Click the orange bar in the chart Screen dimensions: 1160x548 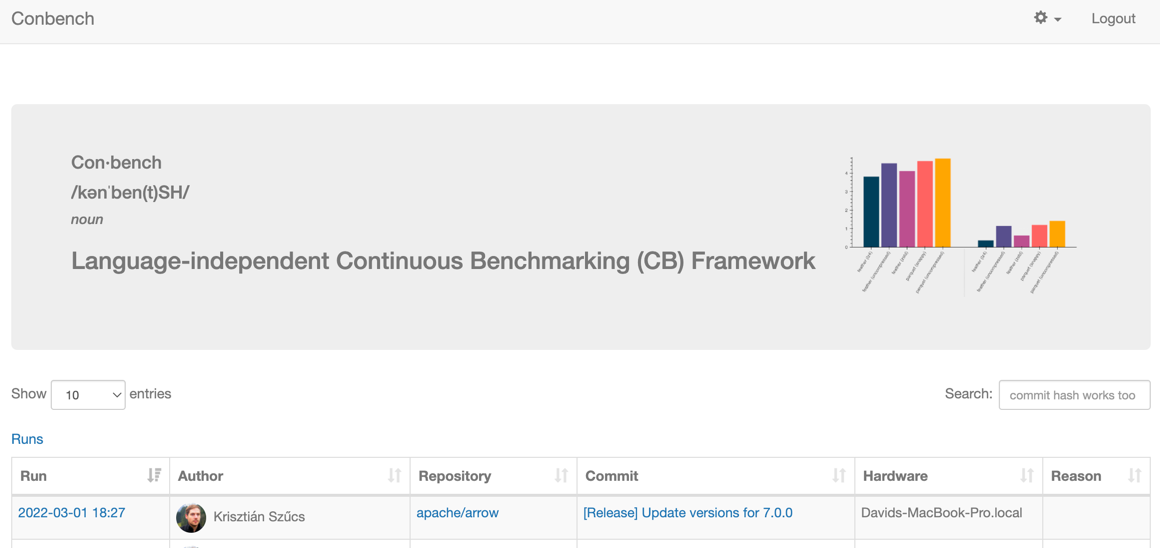pos(942,202)
